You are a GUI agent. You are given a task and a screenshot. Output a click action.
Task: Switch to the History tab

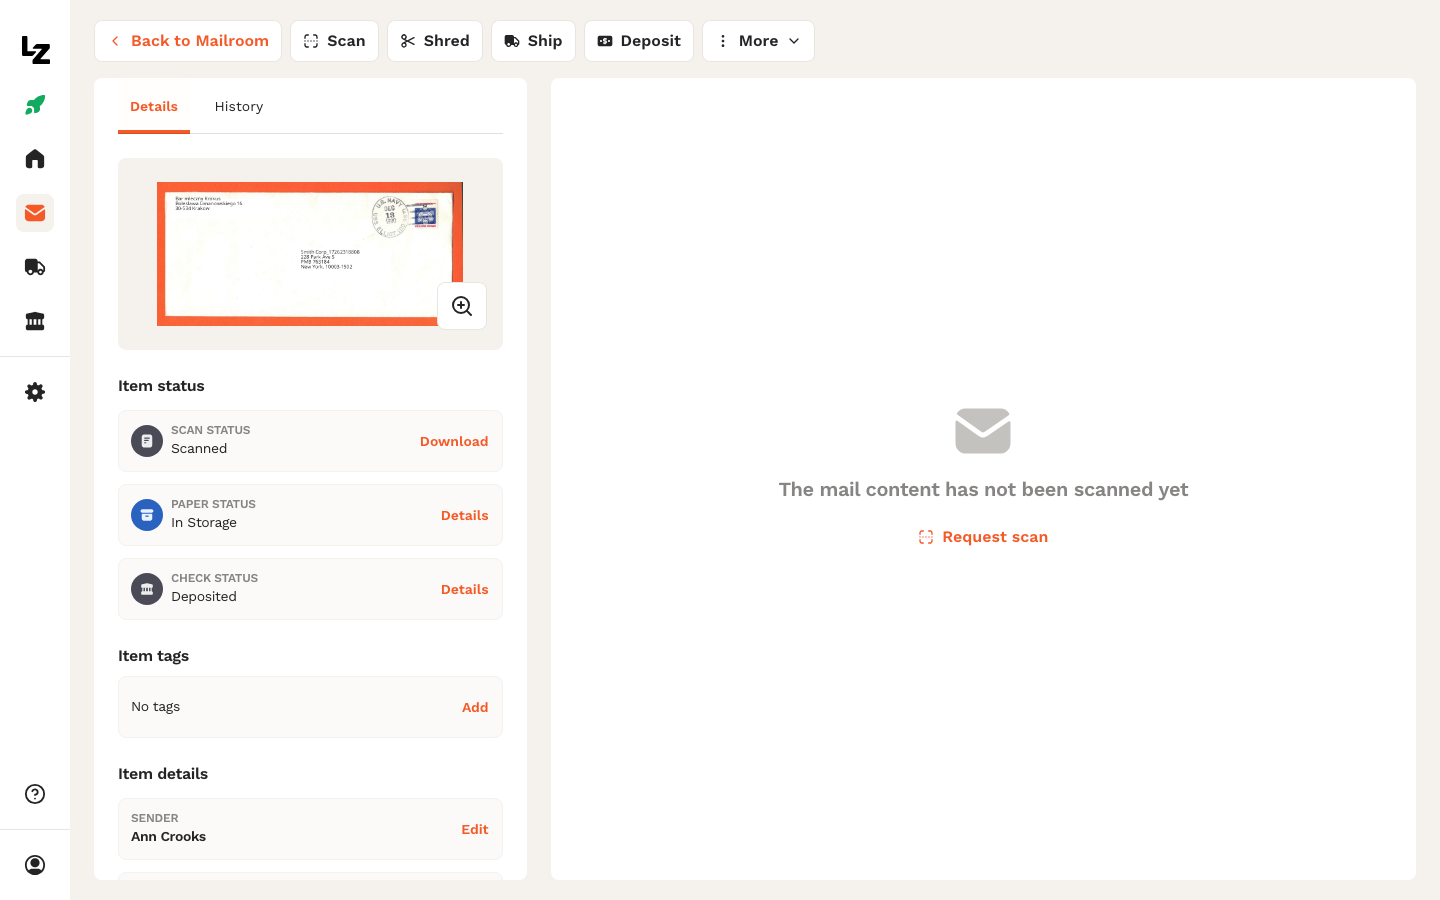pyautogui.click(x=239, y=107)
